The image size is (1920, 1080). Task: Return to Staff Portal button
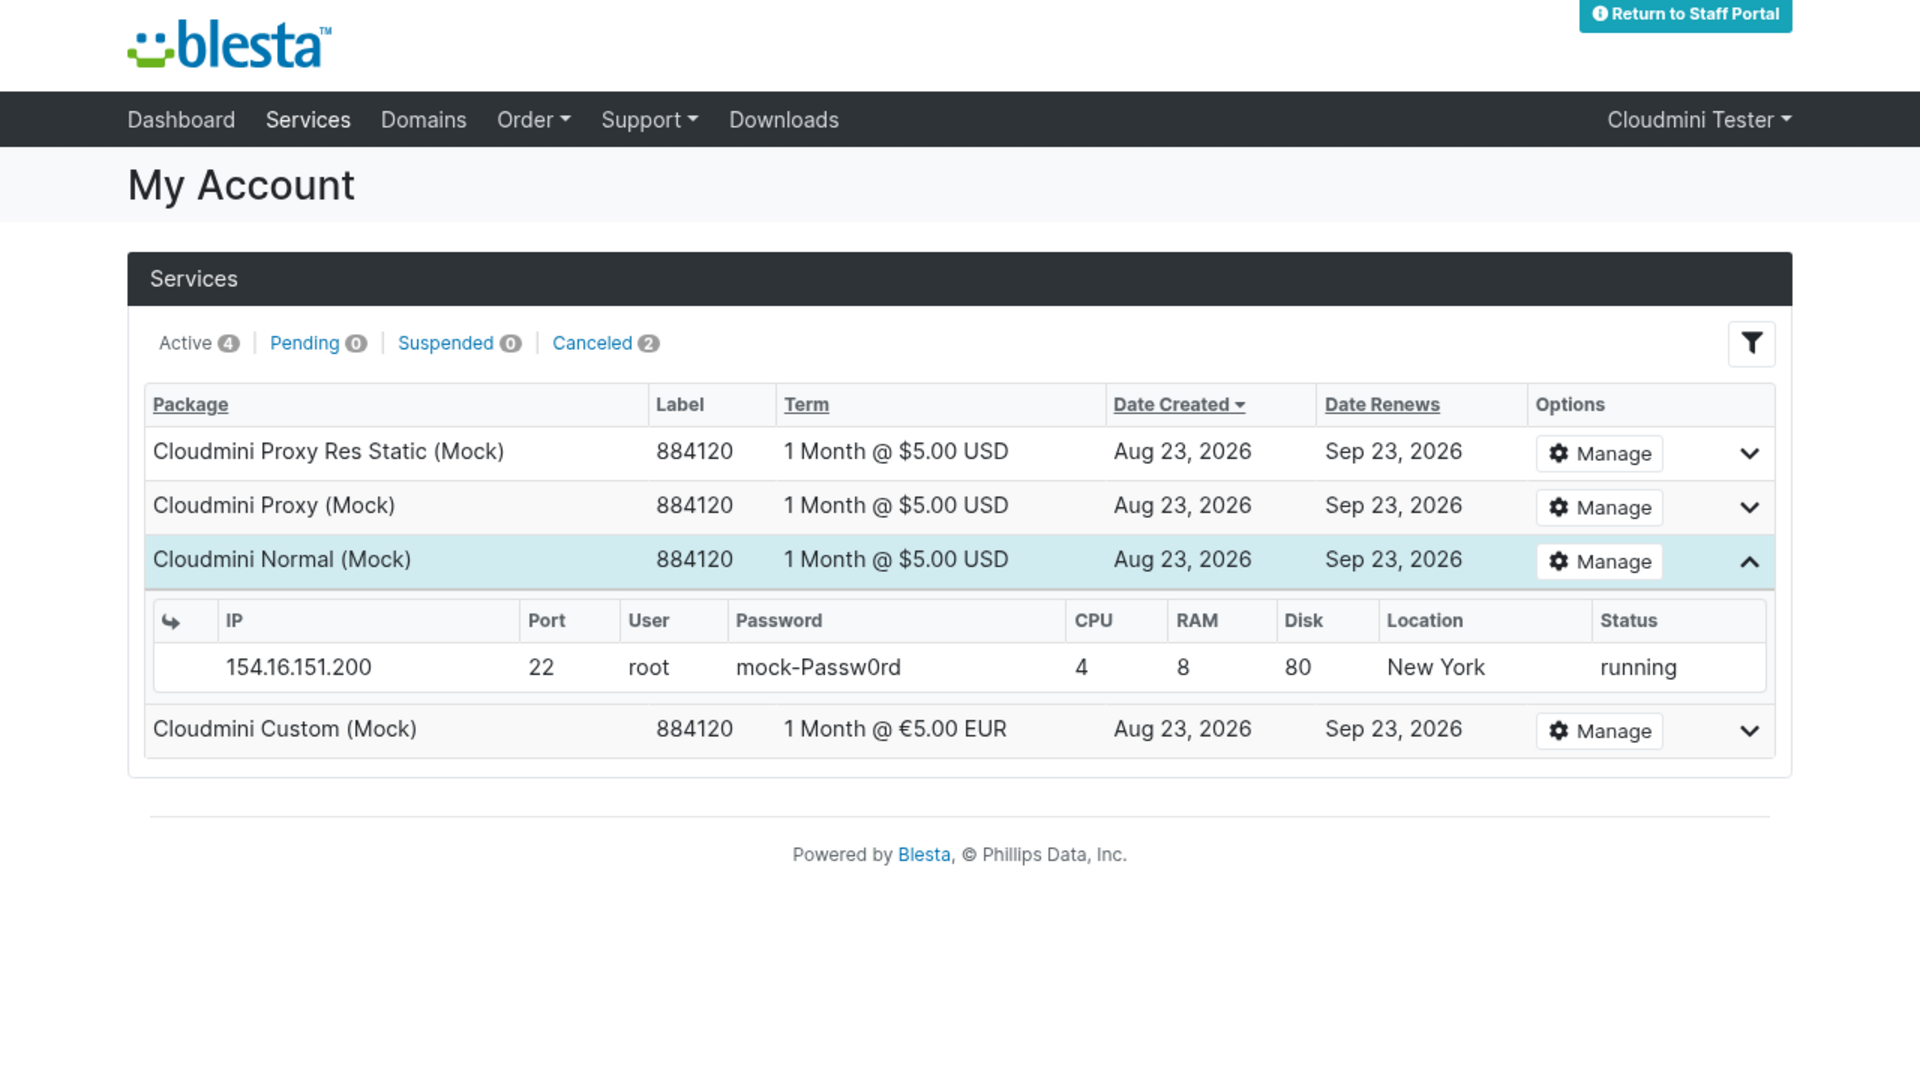[1685, 15]
